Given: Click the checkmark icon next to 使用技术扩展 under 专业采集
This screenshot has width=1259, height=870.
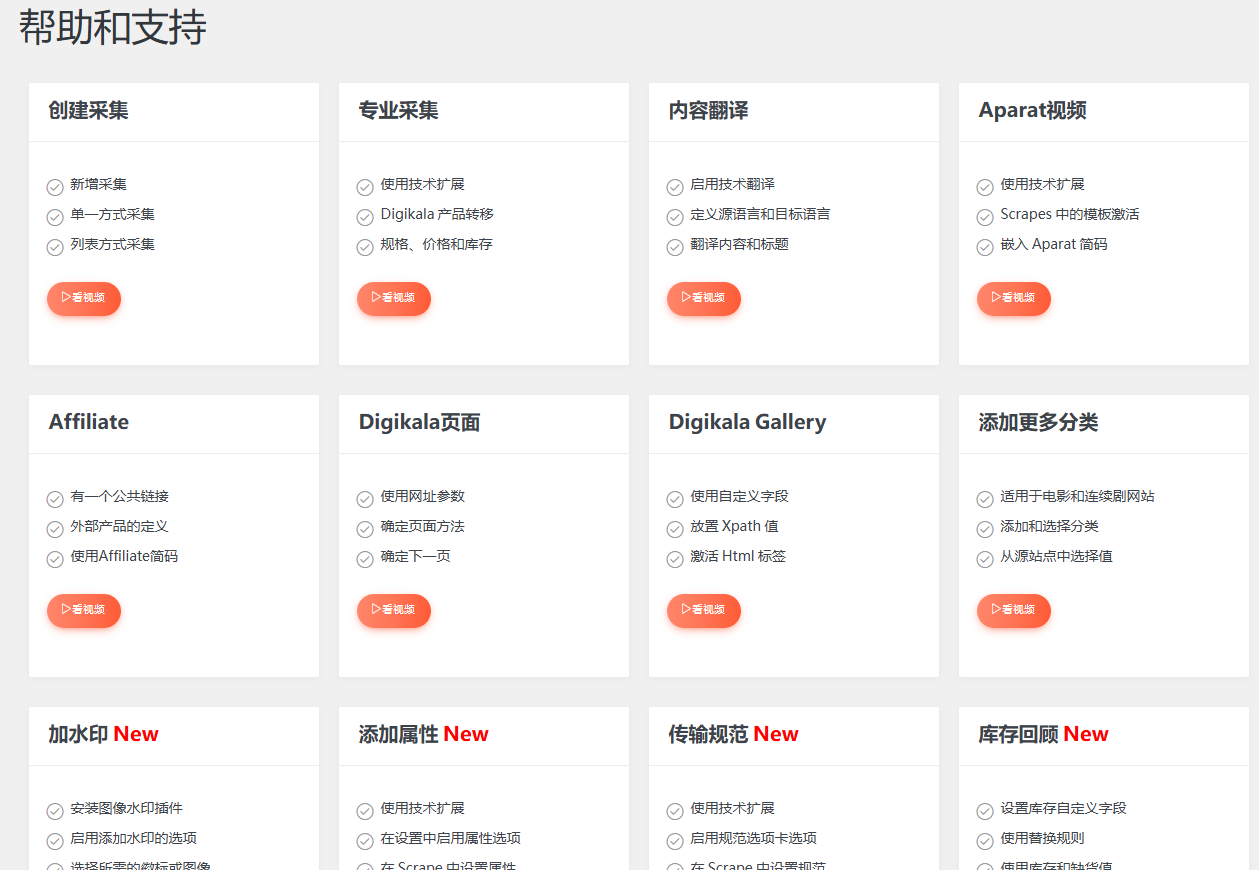Looking at the screenshot, I should pyautogui.click(x=364, y=186).
